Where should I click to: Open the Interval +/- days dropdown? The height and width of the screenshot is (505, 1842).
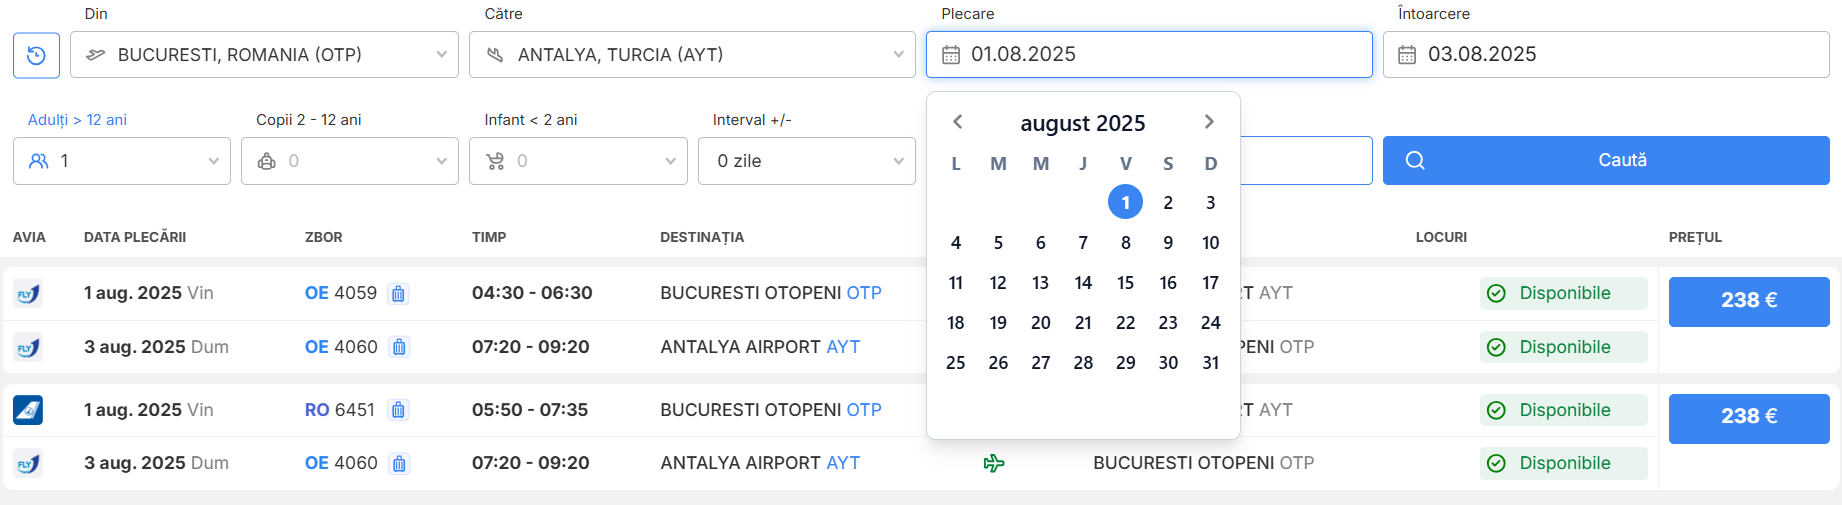click(x=807, y=161)
